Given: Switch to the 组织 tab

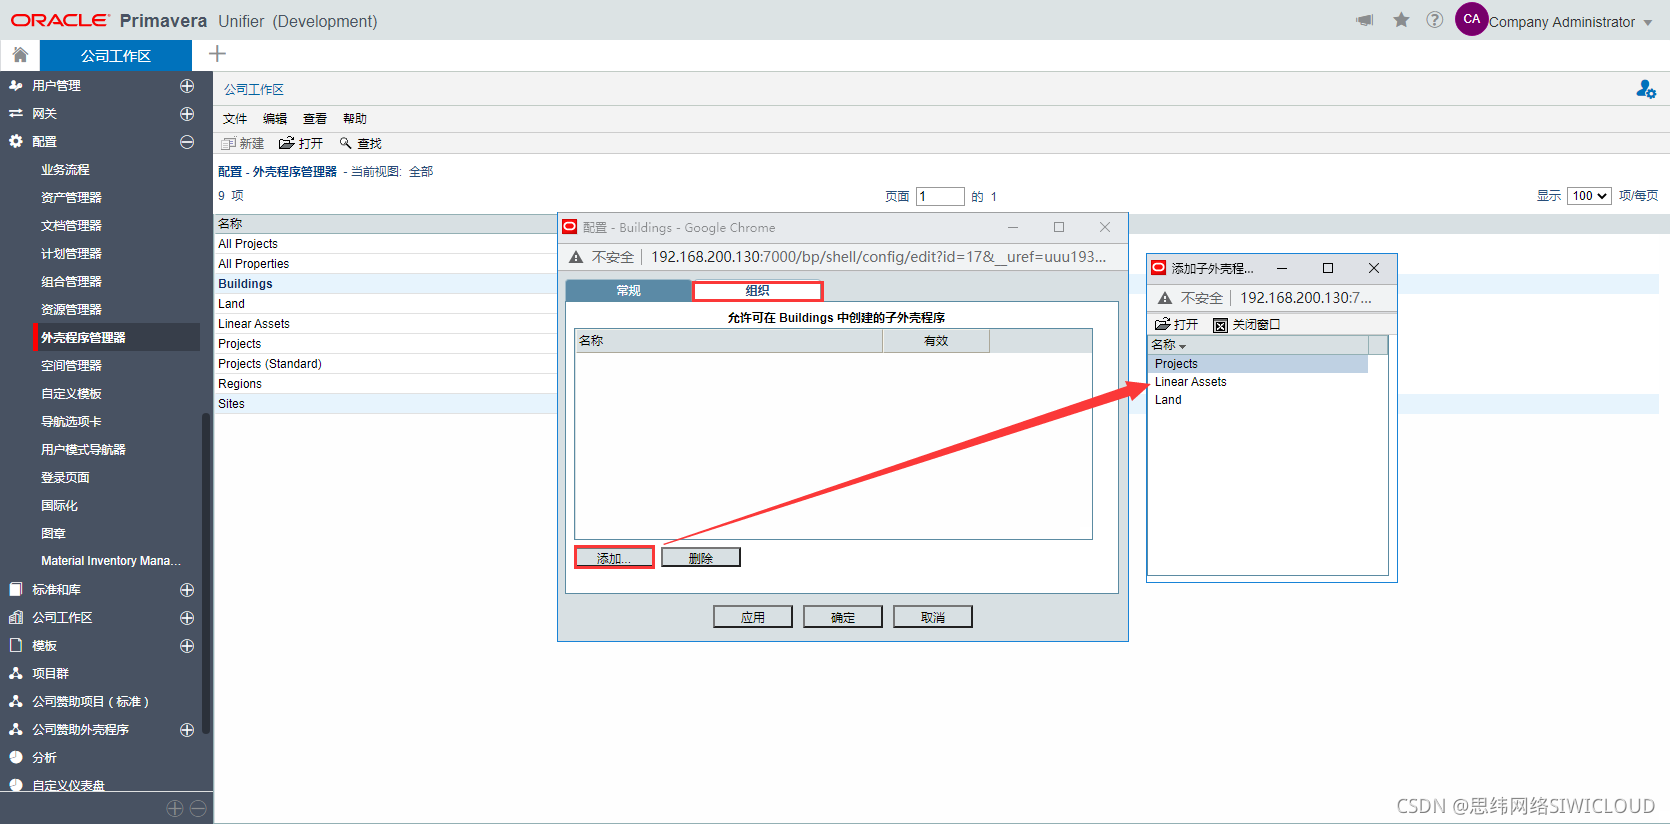Looking at the screenshot, I should pyautogui.click(x=758, y=291).
